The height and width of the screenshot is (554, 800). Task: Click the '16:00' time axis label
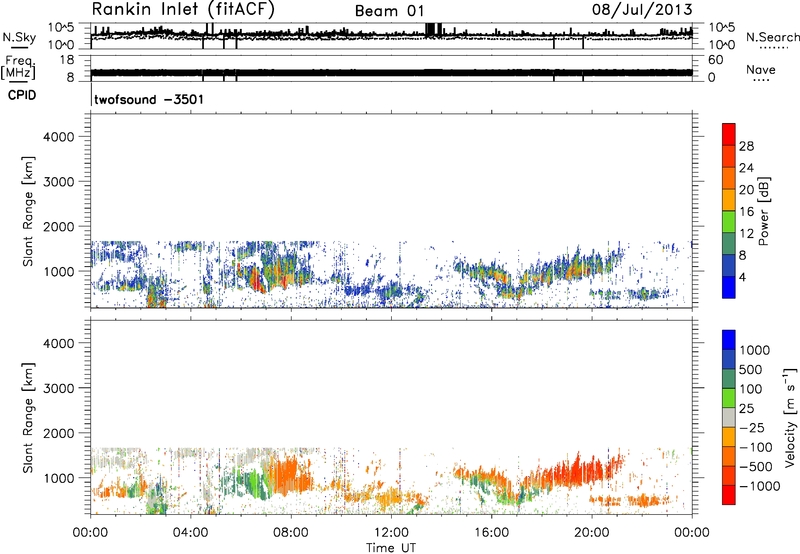coord(491,533)
